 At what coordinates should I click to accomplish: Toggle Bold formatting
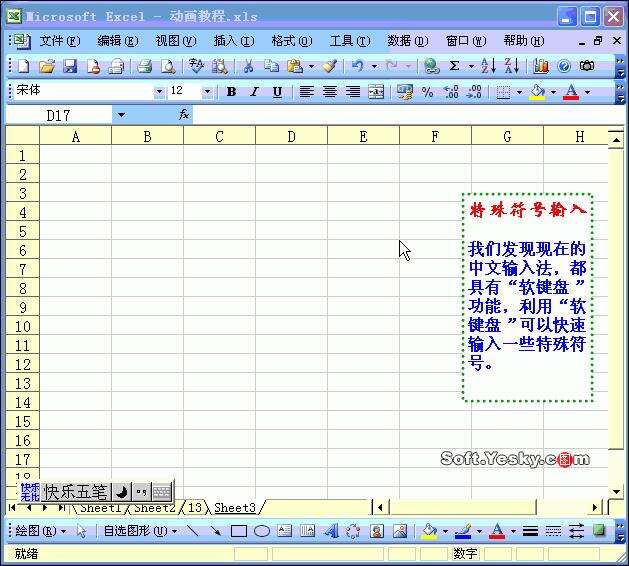pos(231,92)
